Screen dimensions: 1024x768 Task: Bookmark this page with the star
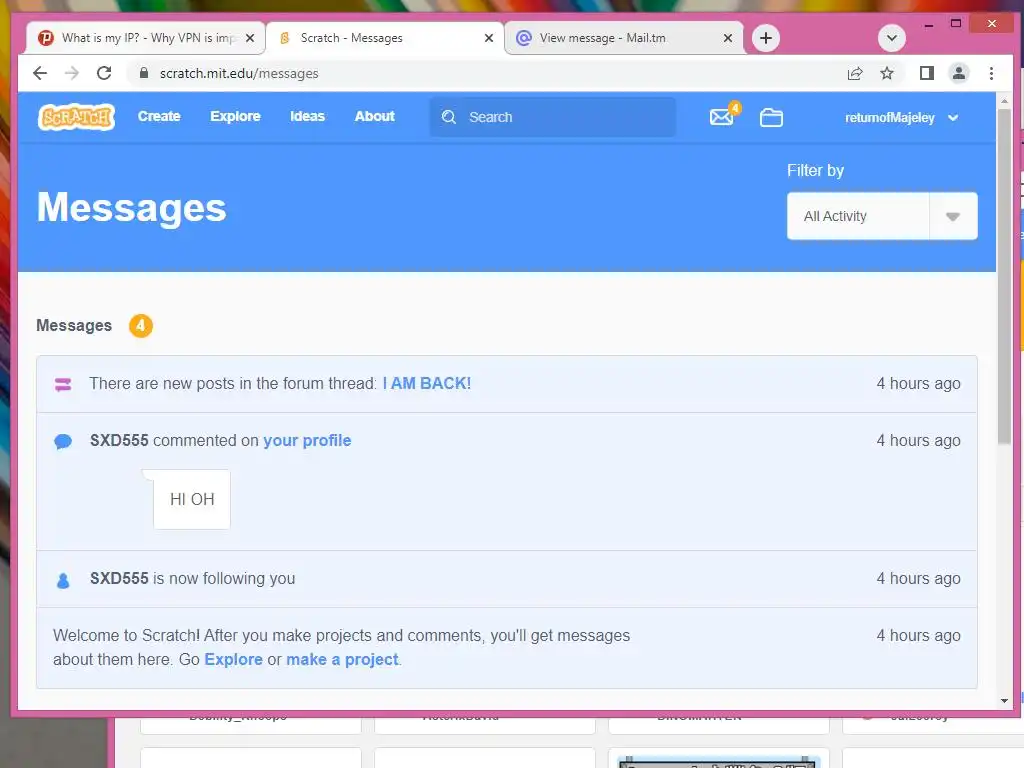click(887, 73)
